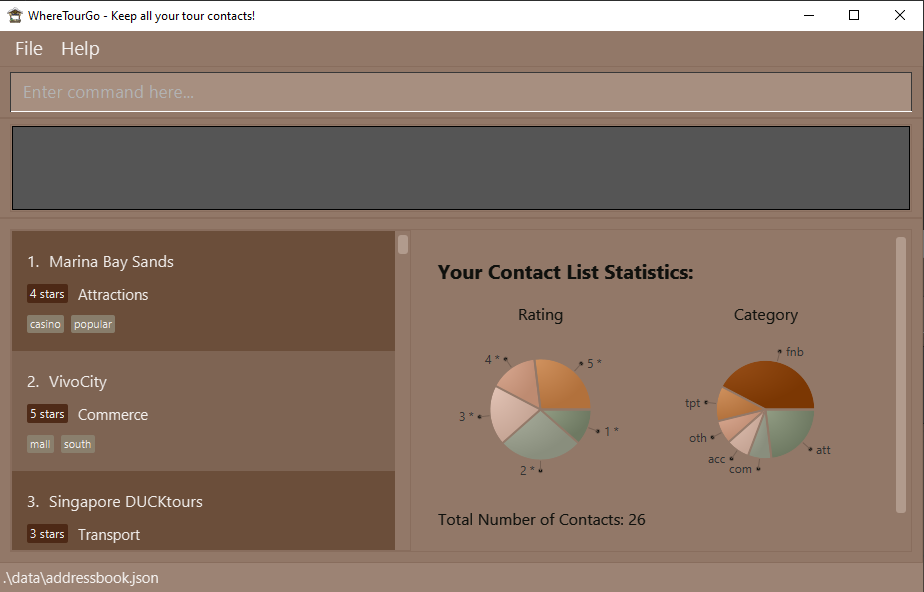Click the contact list scrollbar thumb

click(403, 245)
